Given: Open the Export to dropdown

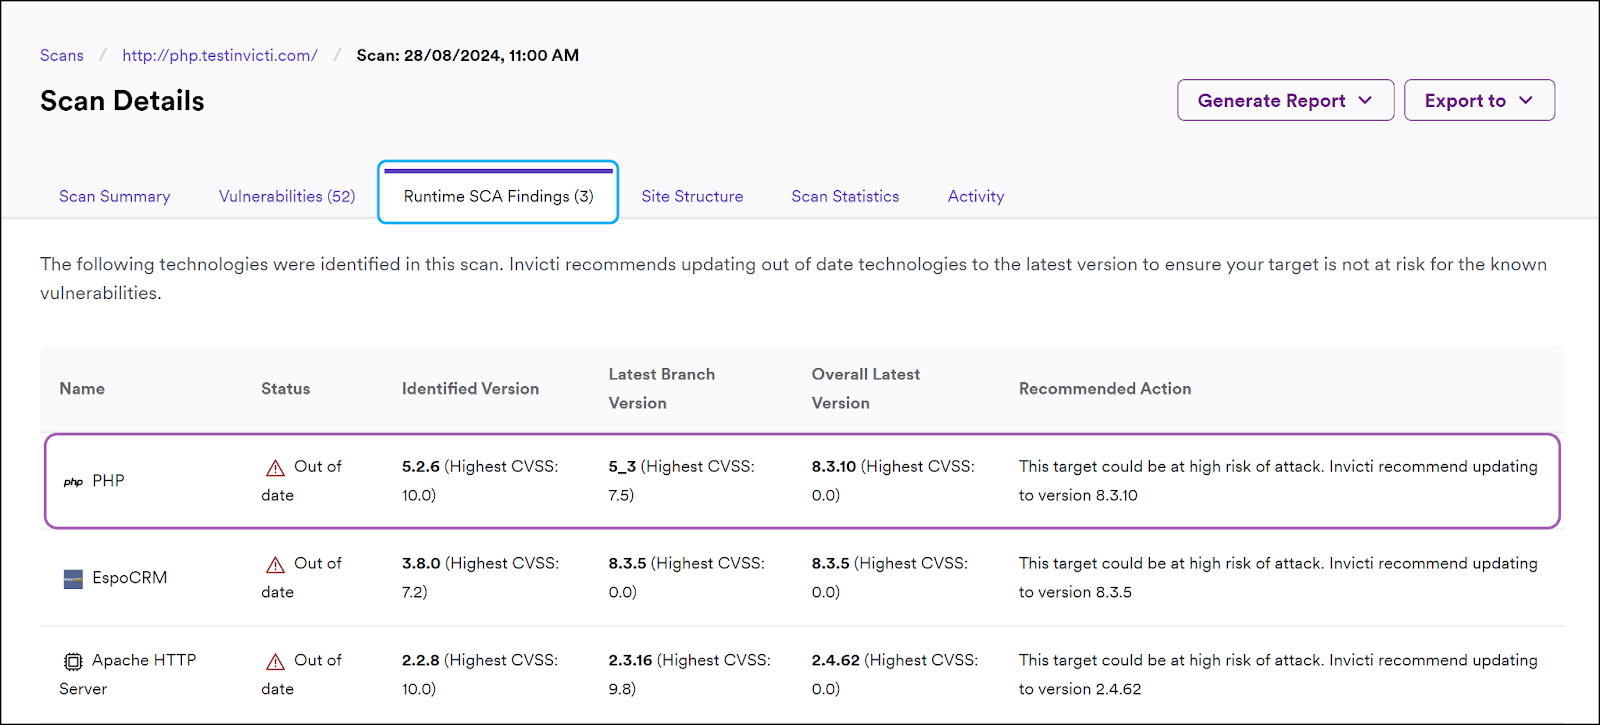Looking at the screenshot, I should (x=1479, y=100).
